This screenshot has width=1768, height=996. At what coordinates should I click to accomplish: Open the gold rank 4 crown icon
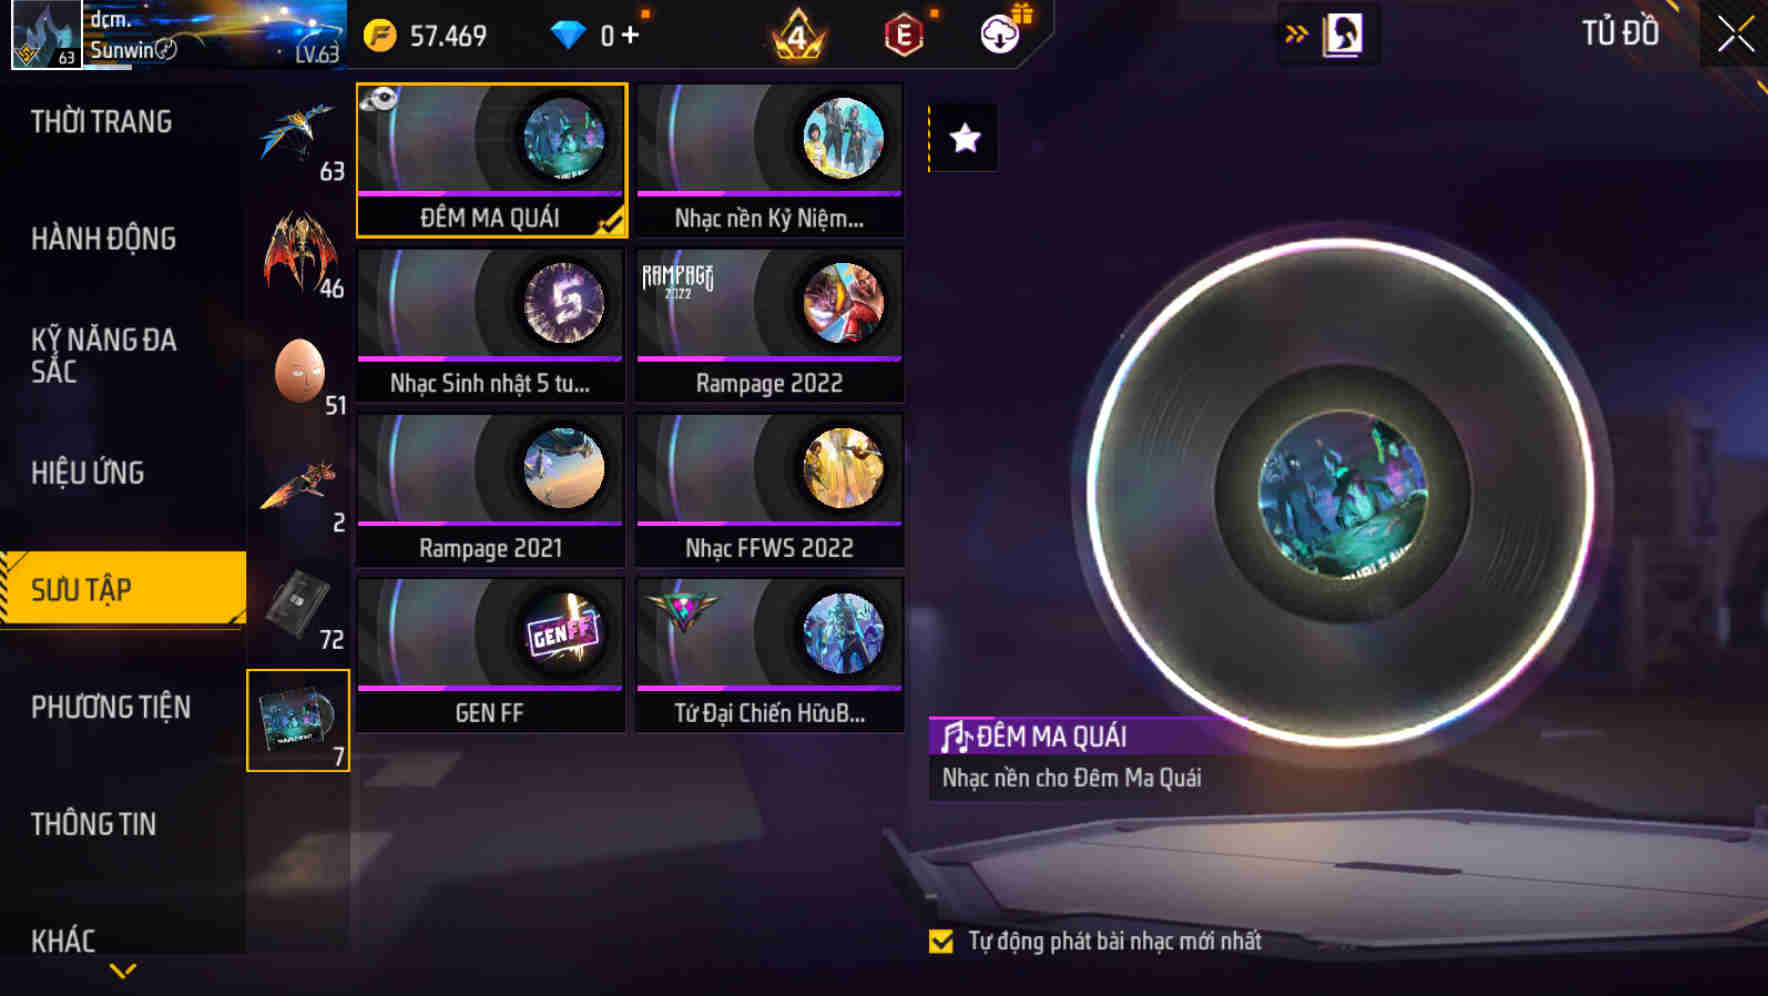click(797, 35)
